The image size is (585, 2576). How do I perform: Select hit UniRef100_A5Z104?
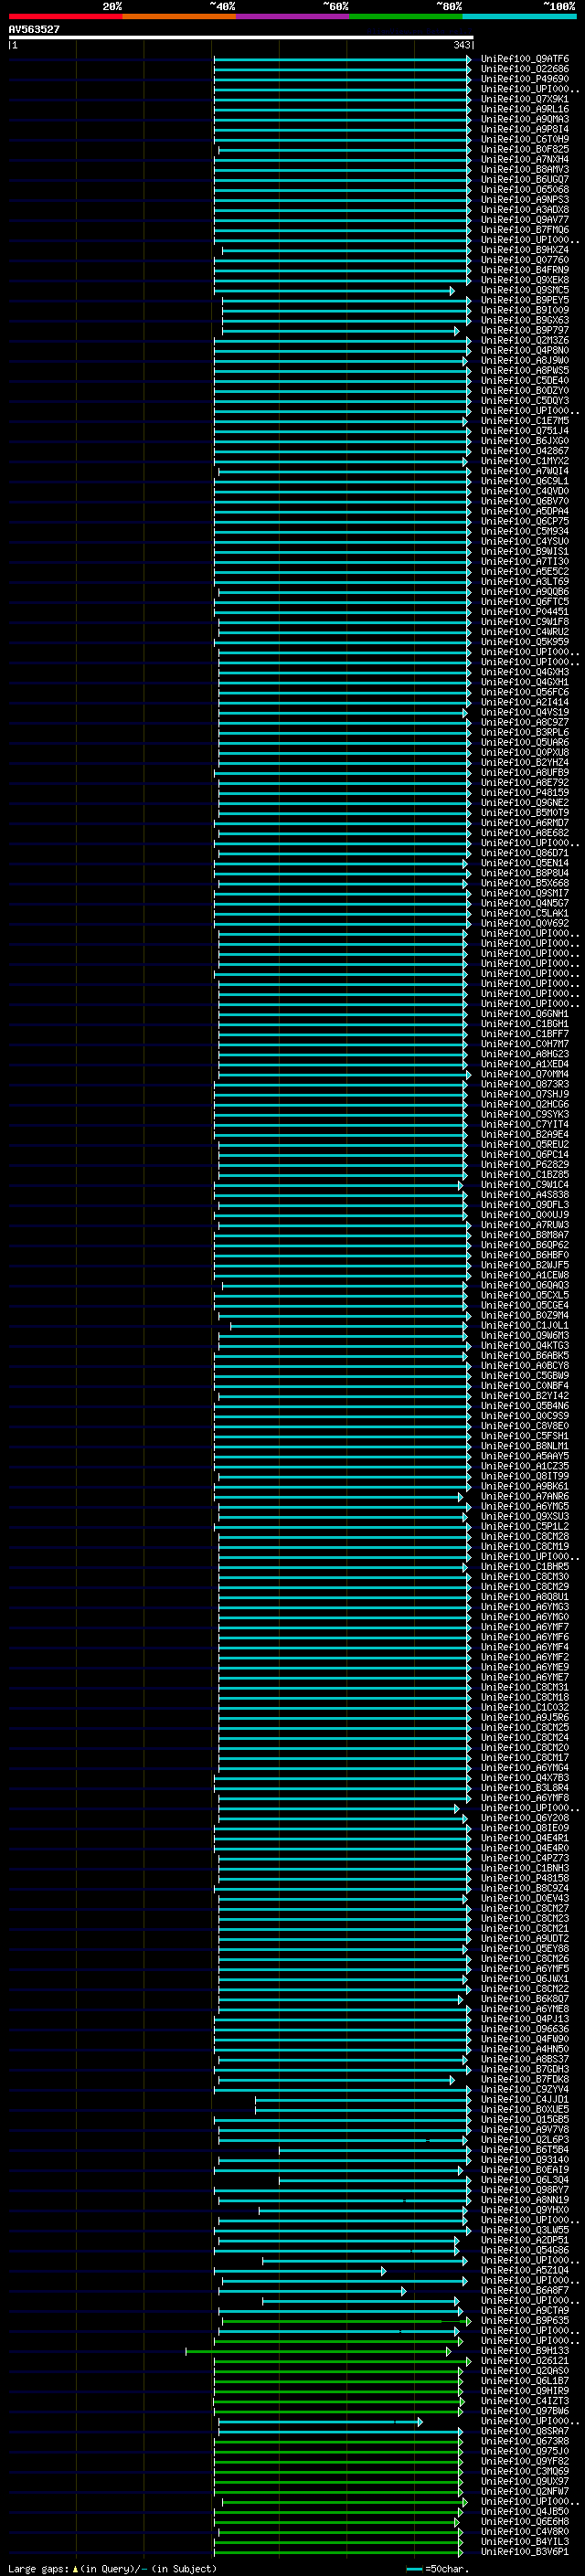click(524, 2271)
